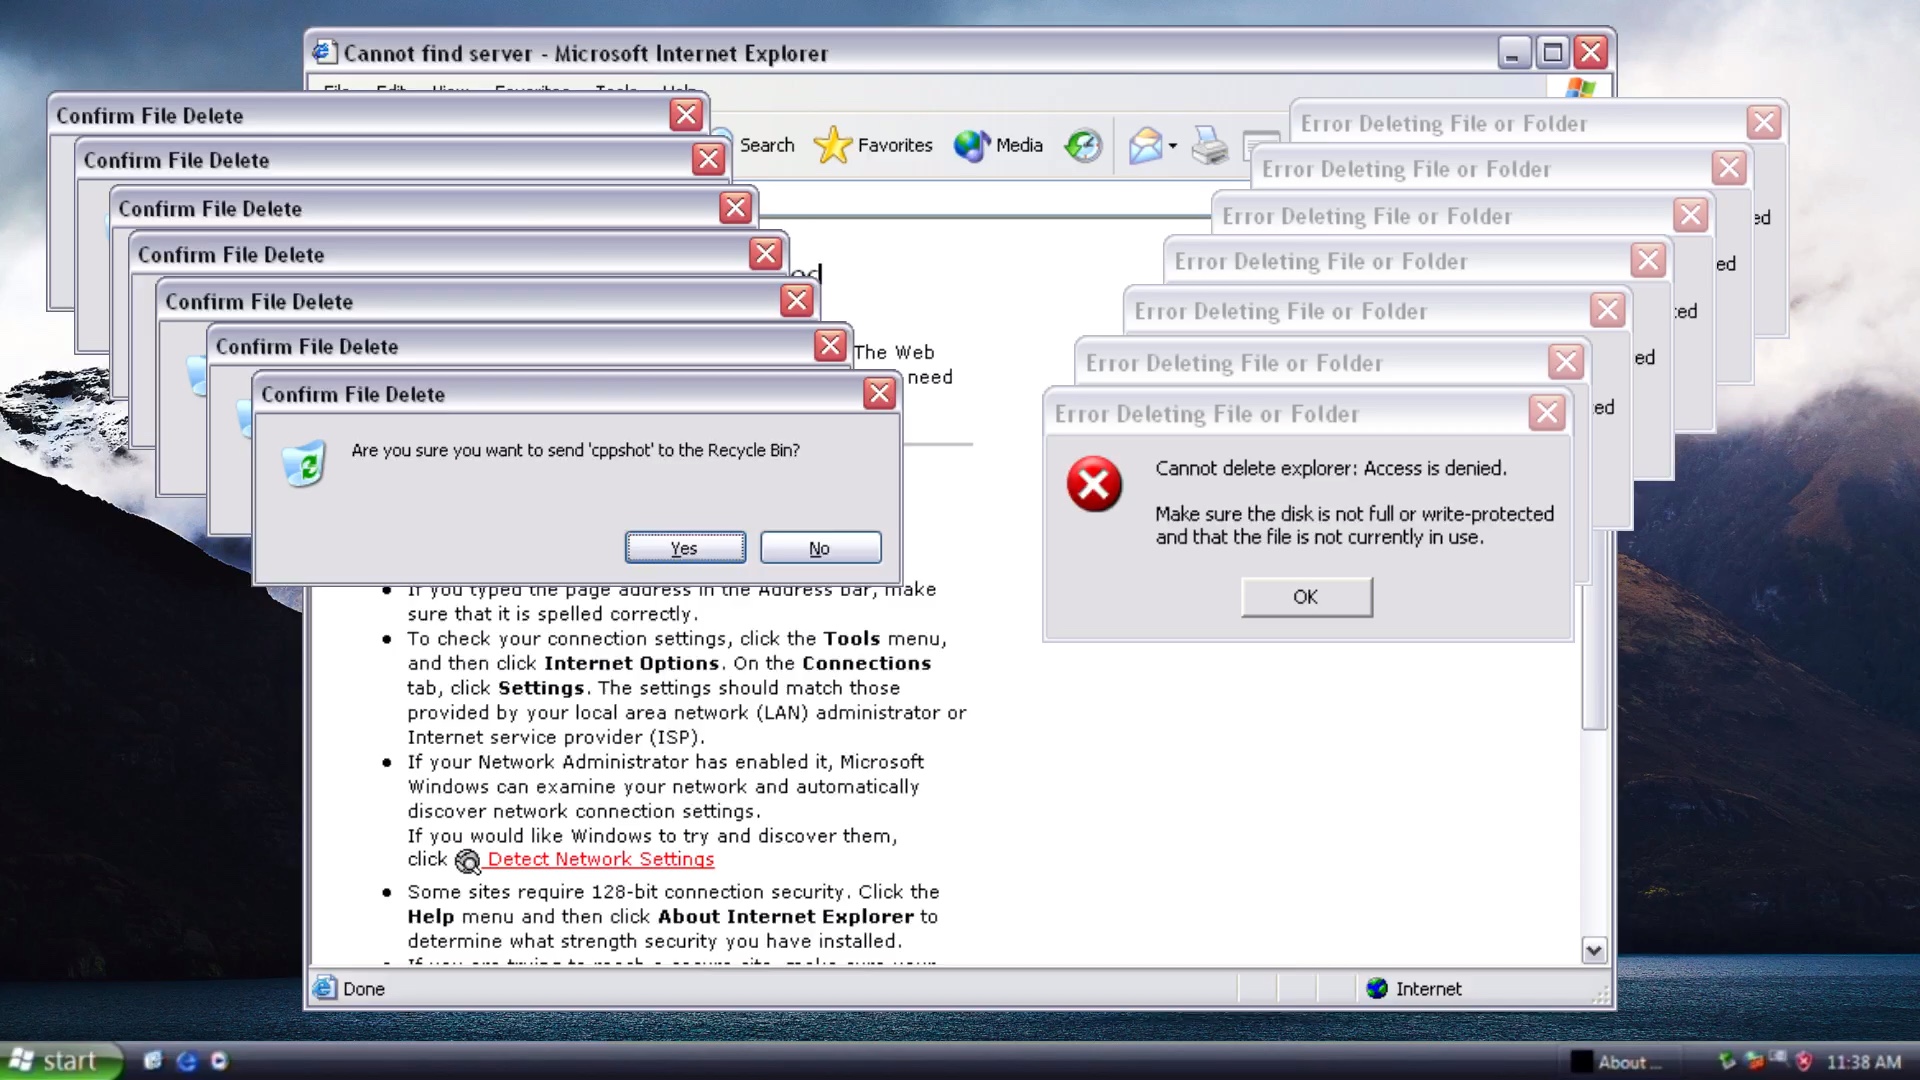Open Search in Internet Explorer toolbar
The width and height of the screenshot is (1920, 1080).
tap(766, 145)
